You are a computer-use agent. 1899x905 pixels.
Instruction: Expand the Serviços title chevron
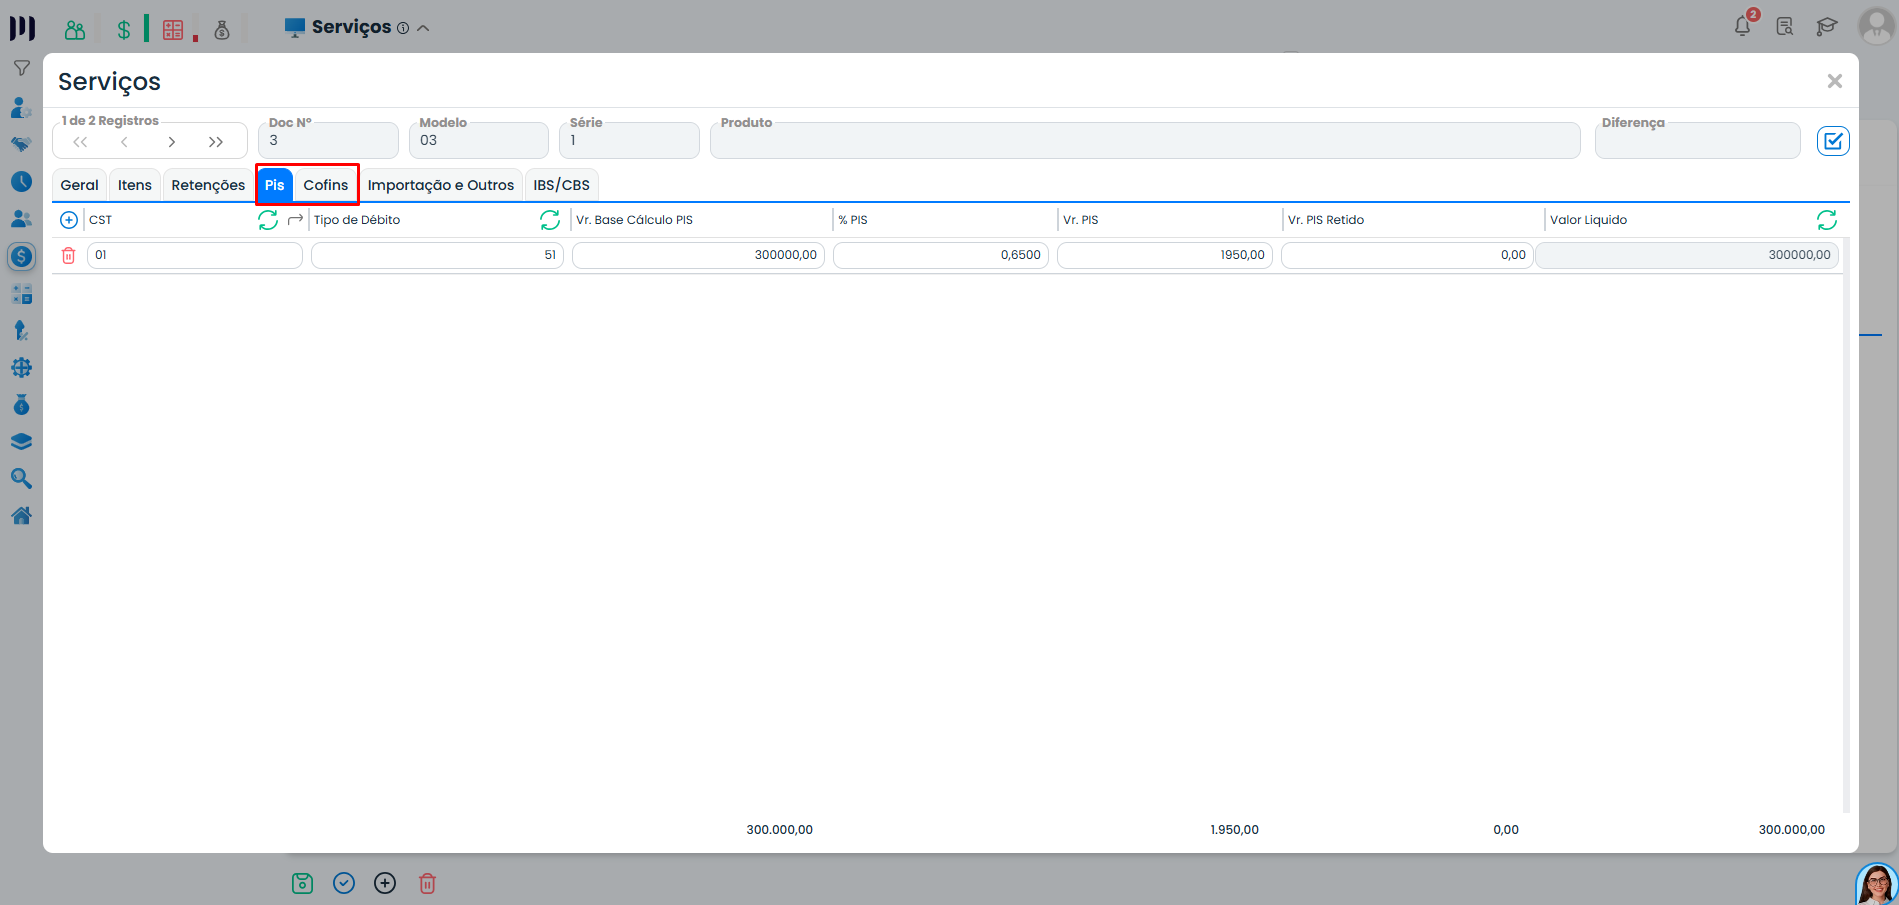click(x=423, y=28)
